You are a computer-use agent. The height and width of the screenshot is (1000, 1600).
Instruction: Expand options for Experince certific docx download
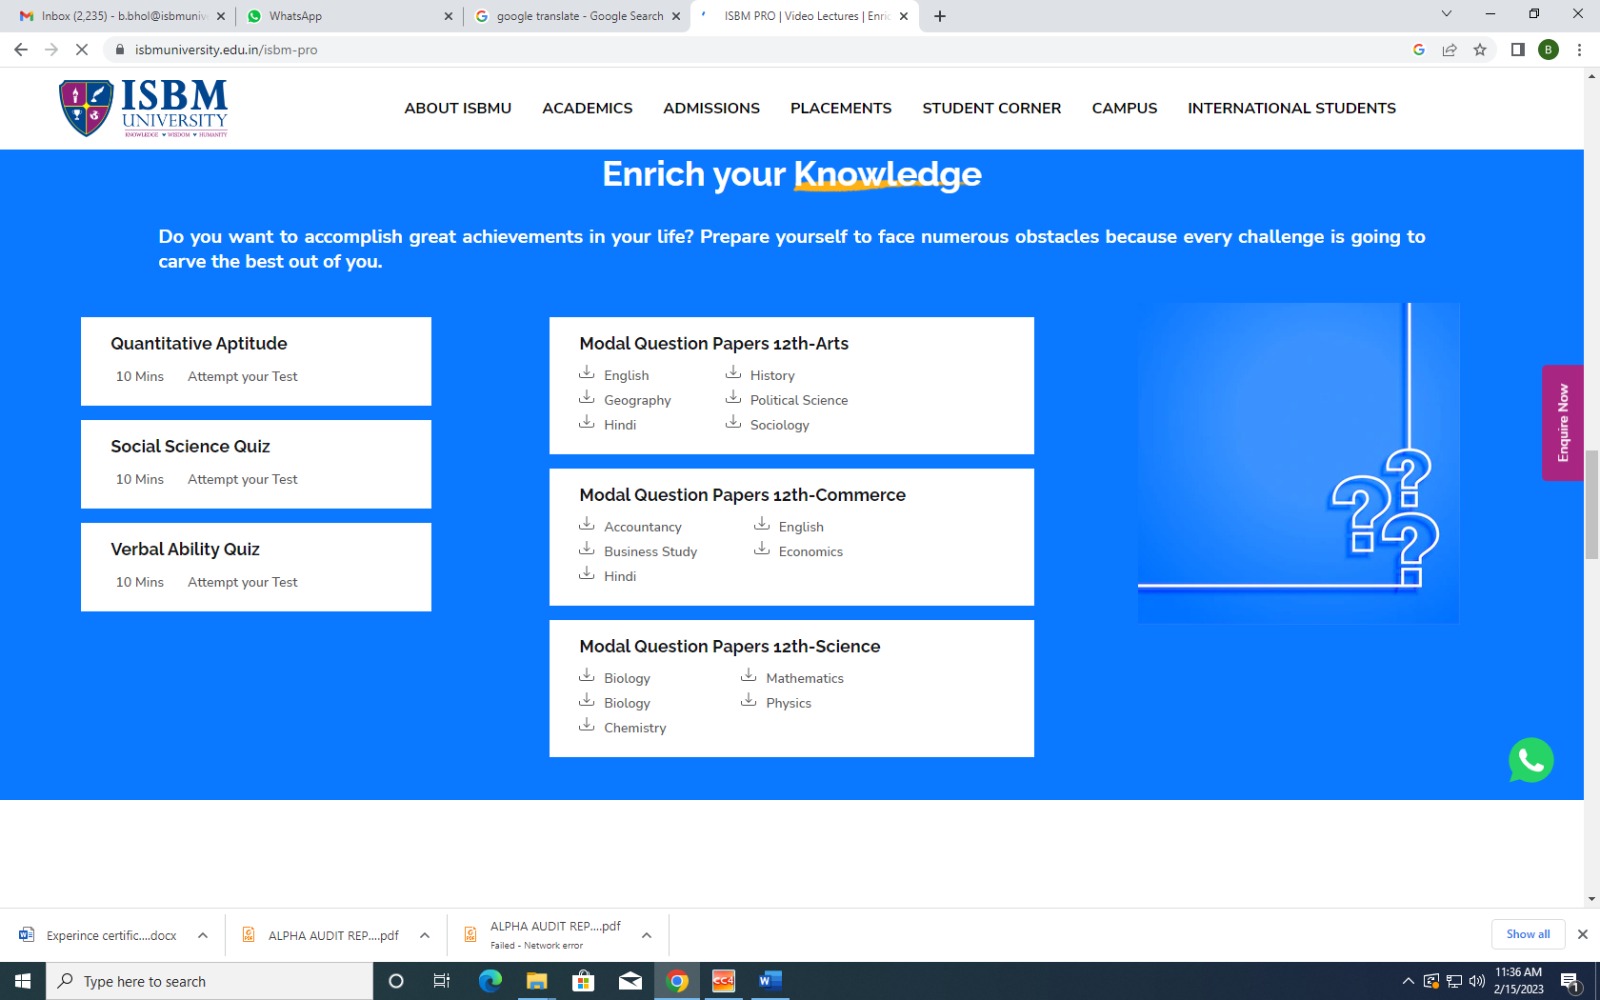[203, 935]
